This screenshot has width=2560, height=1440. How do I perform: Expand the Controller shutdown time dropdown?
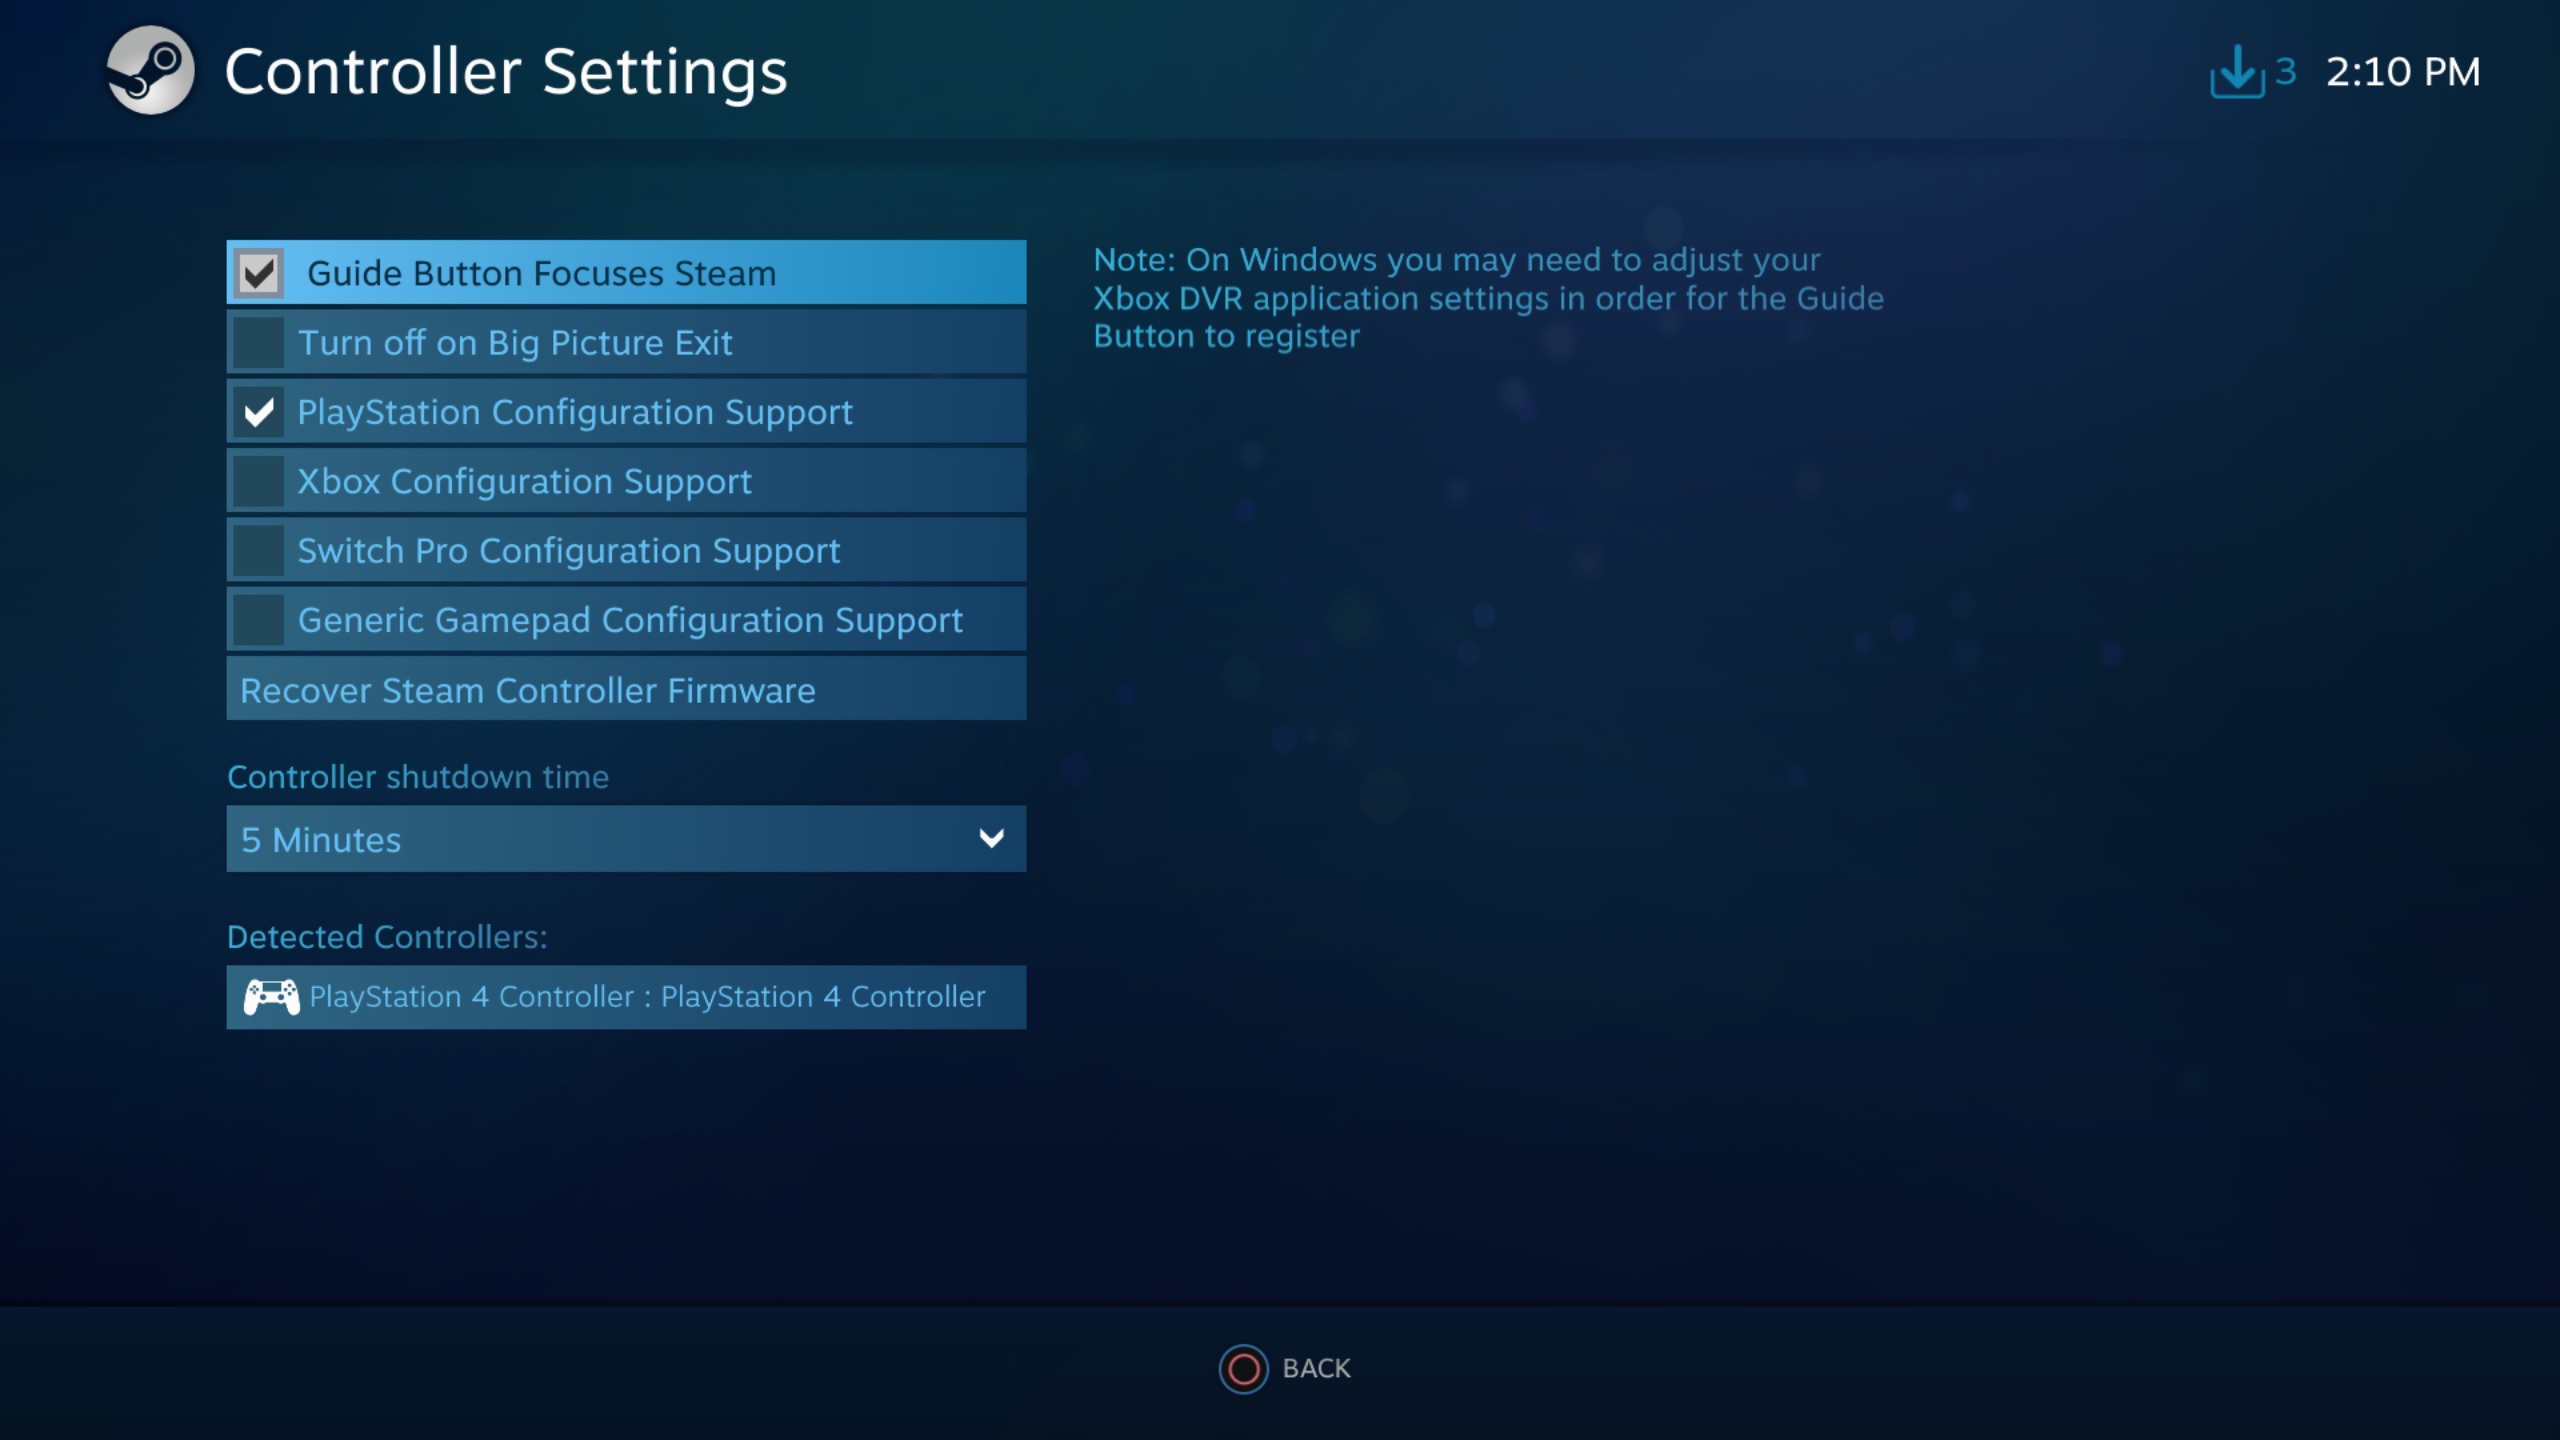(626, 839)
